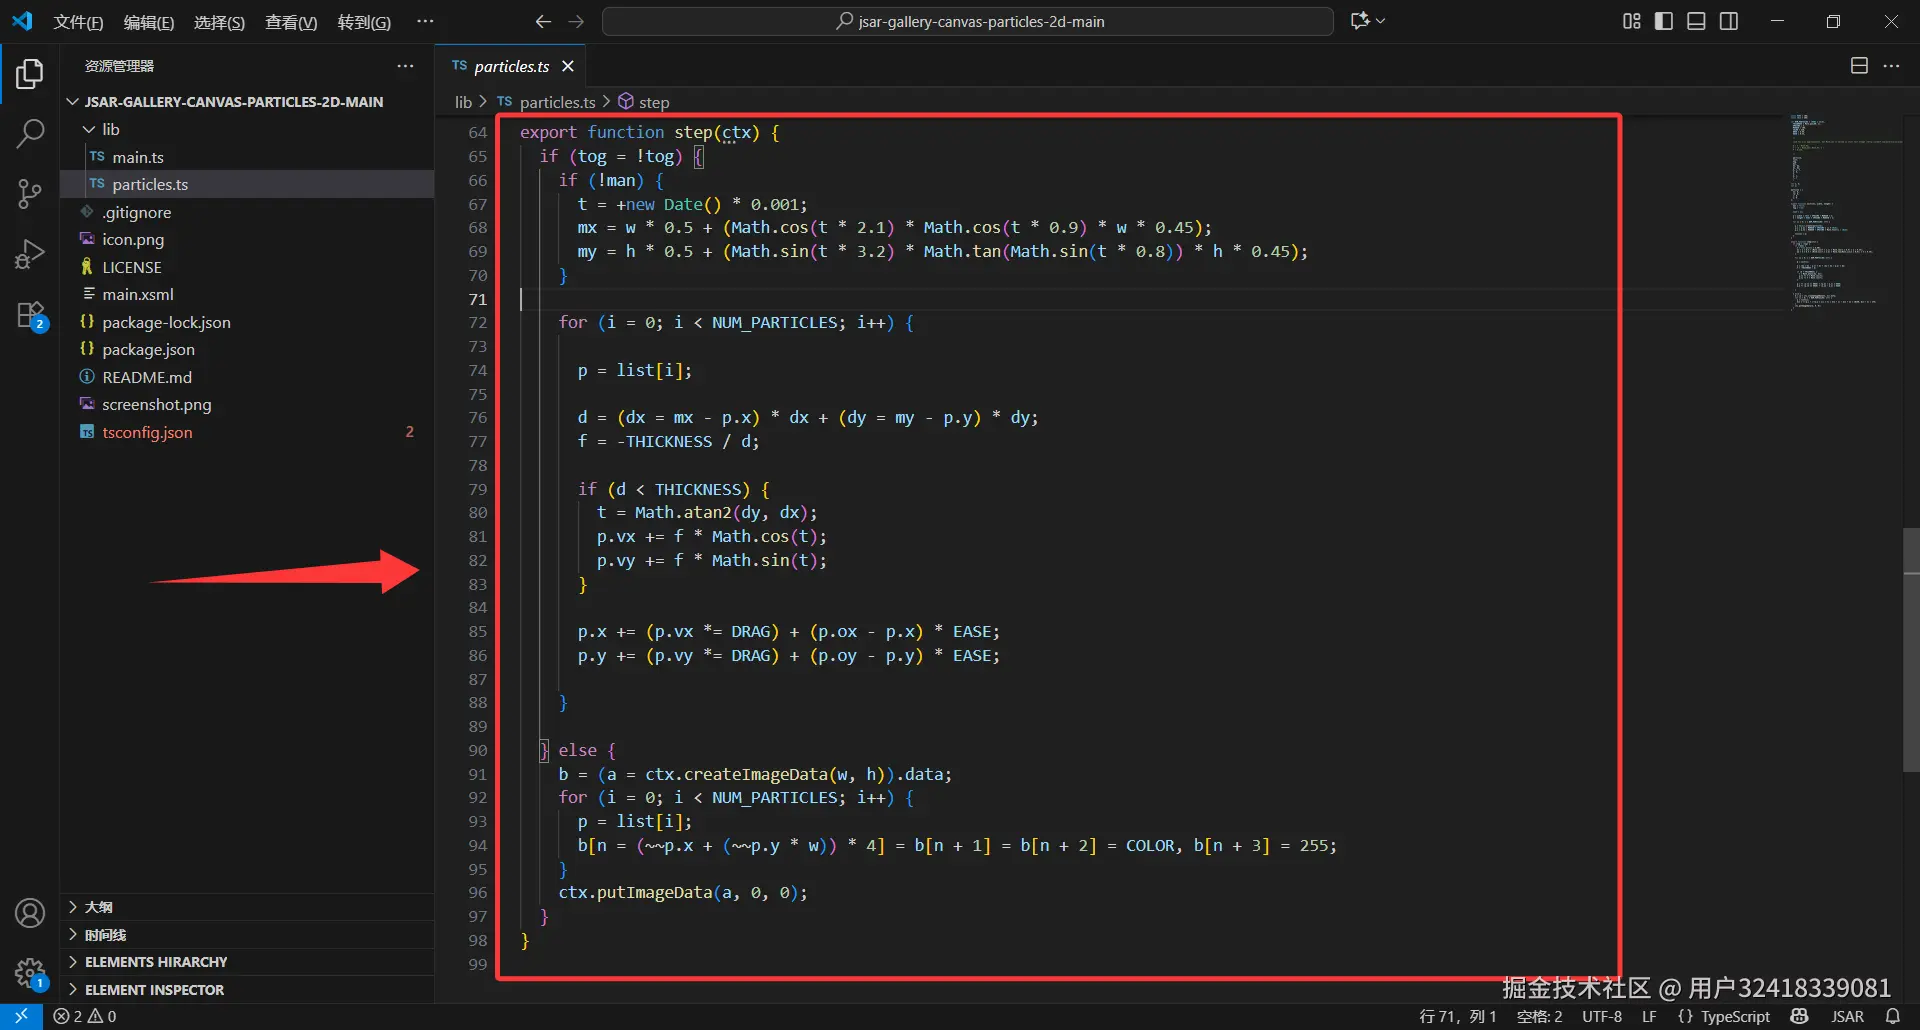Open tsconfig.json in the file explorer
This screenshot has height=1030, width=1920.
[x=147, y=432]
